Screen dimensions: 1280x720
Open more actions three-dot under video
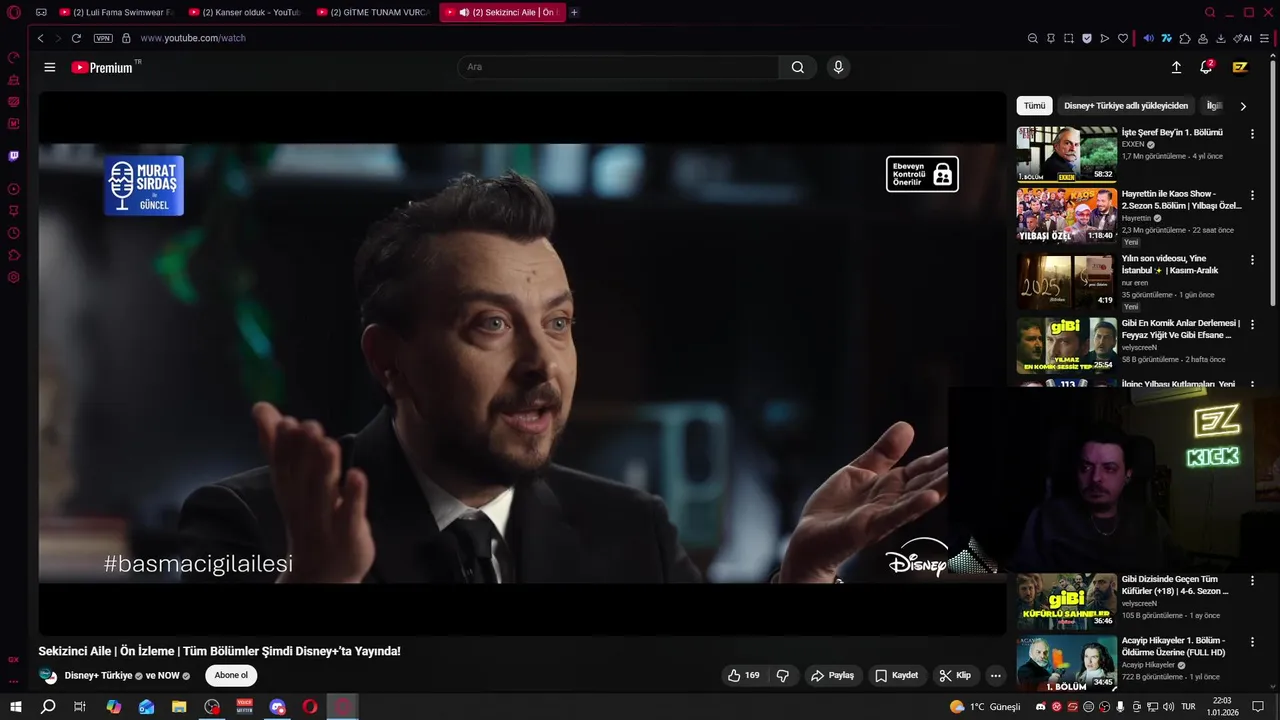pos(995,675)
